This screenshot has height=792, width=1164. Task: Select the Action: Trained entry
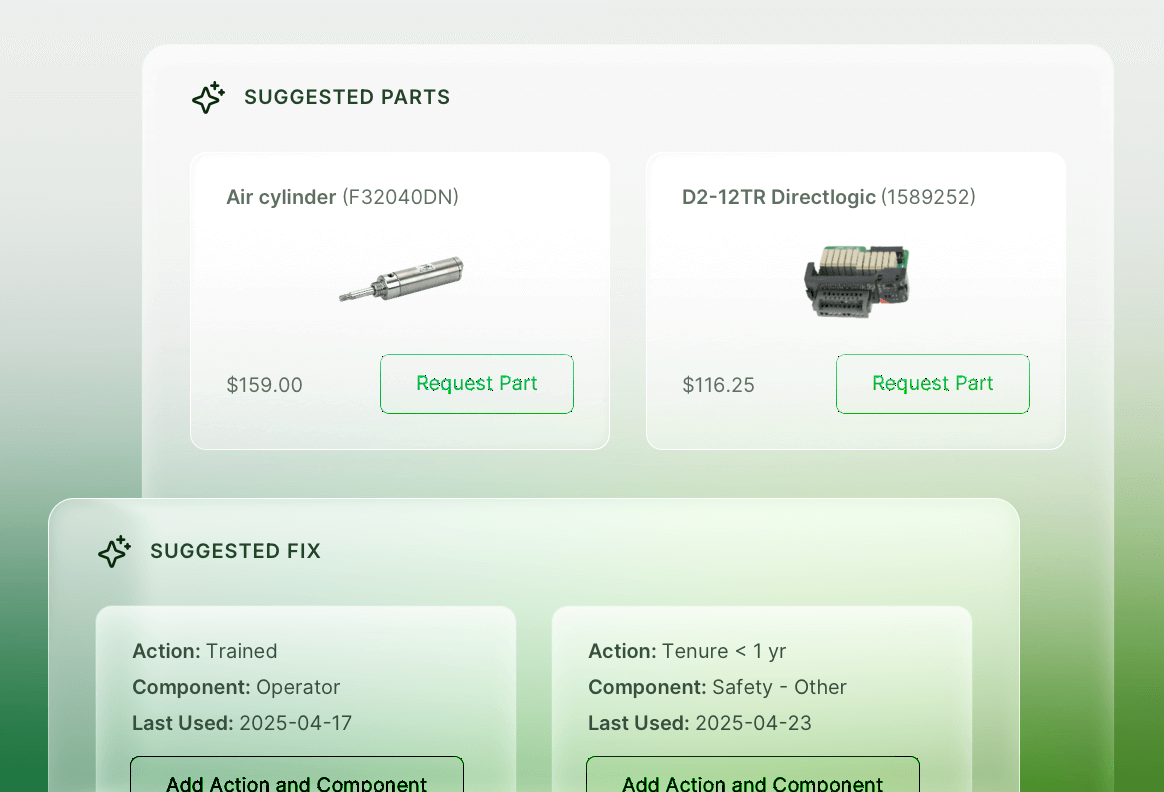[x=205, y=651]
